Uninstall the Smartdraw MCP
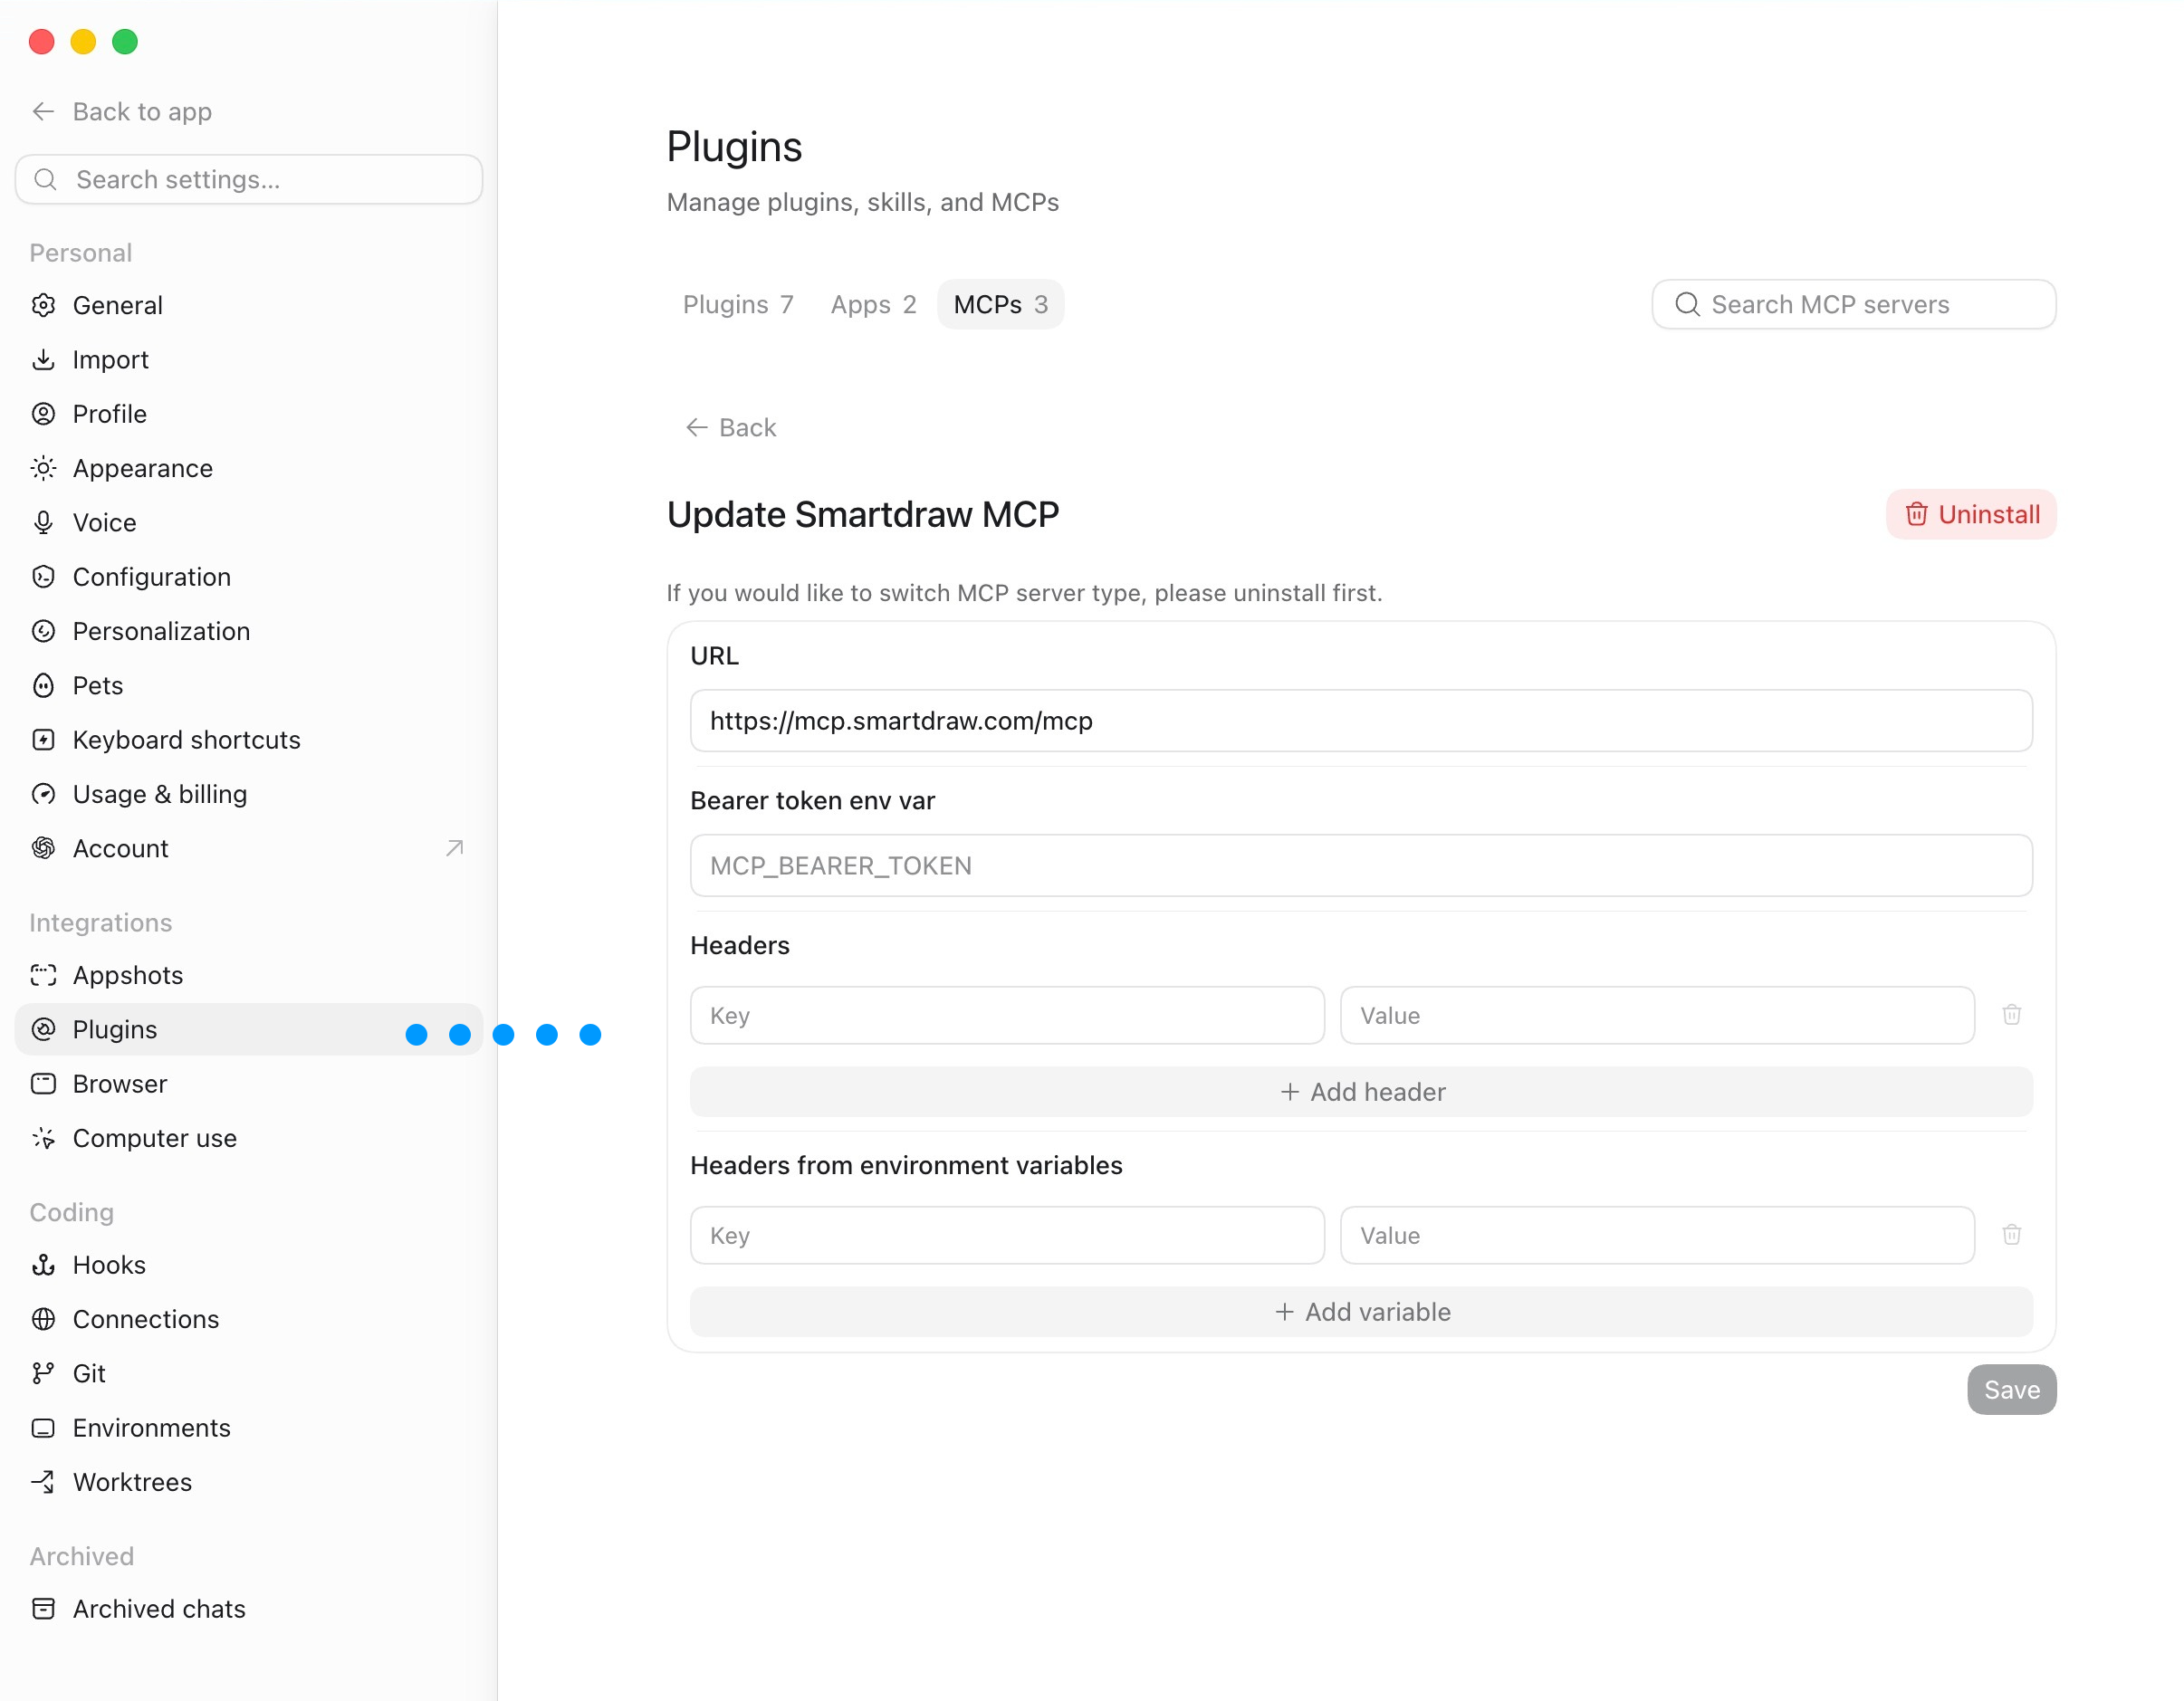The width and height of the screenshot is (2184, 1701). pyautogui.click(x=1971, y=514)
